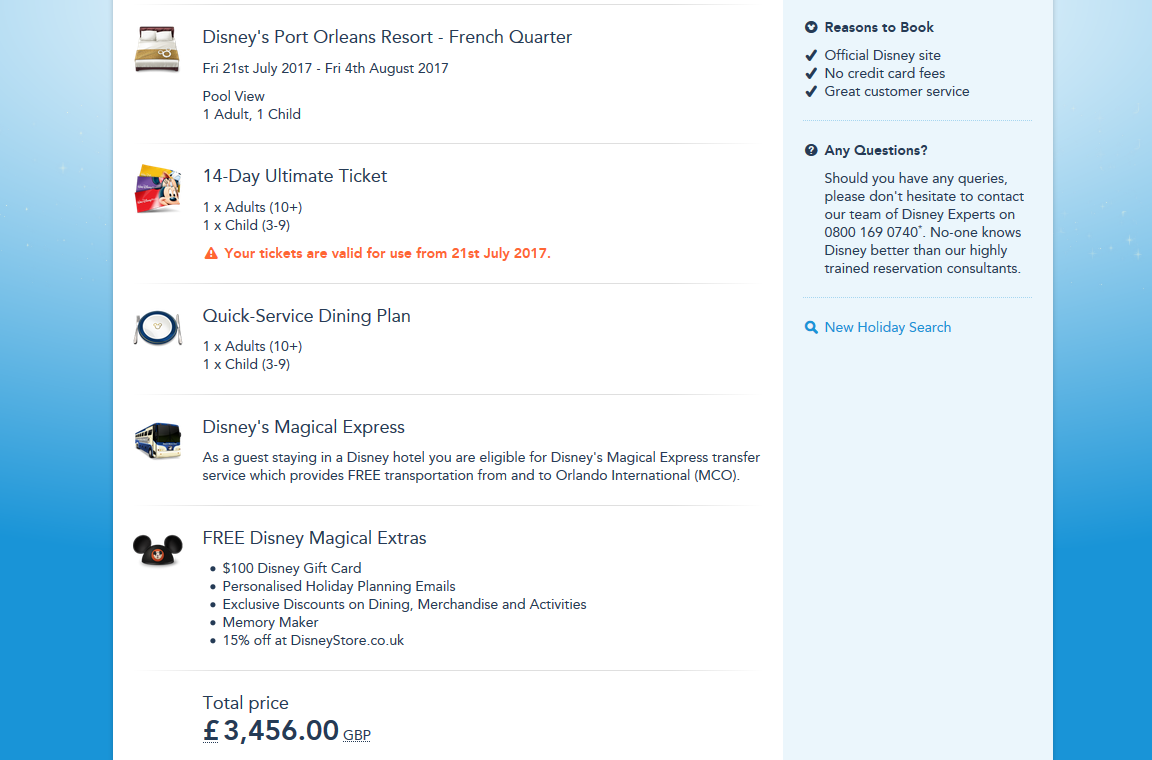Click the Official Disney site checkmark

tap(811, 55)
